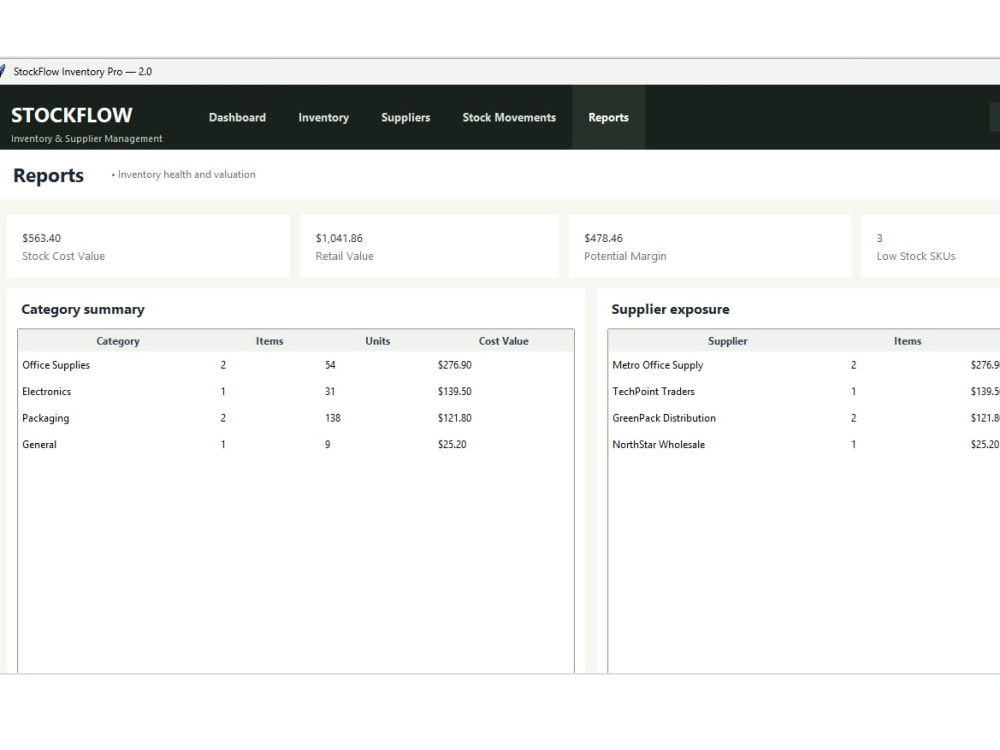This screenshot has width=1000, height=750.
Task: Select the Electronics category row
Action: tap(296, 392)
